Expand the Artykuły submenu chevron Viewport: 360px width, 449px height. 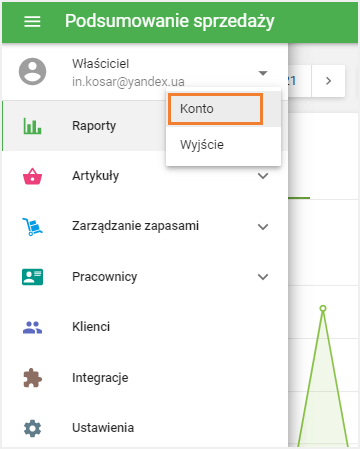point(263,176)
